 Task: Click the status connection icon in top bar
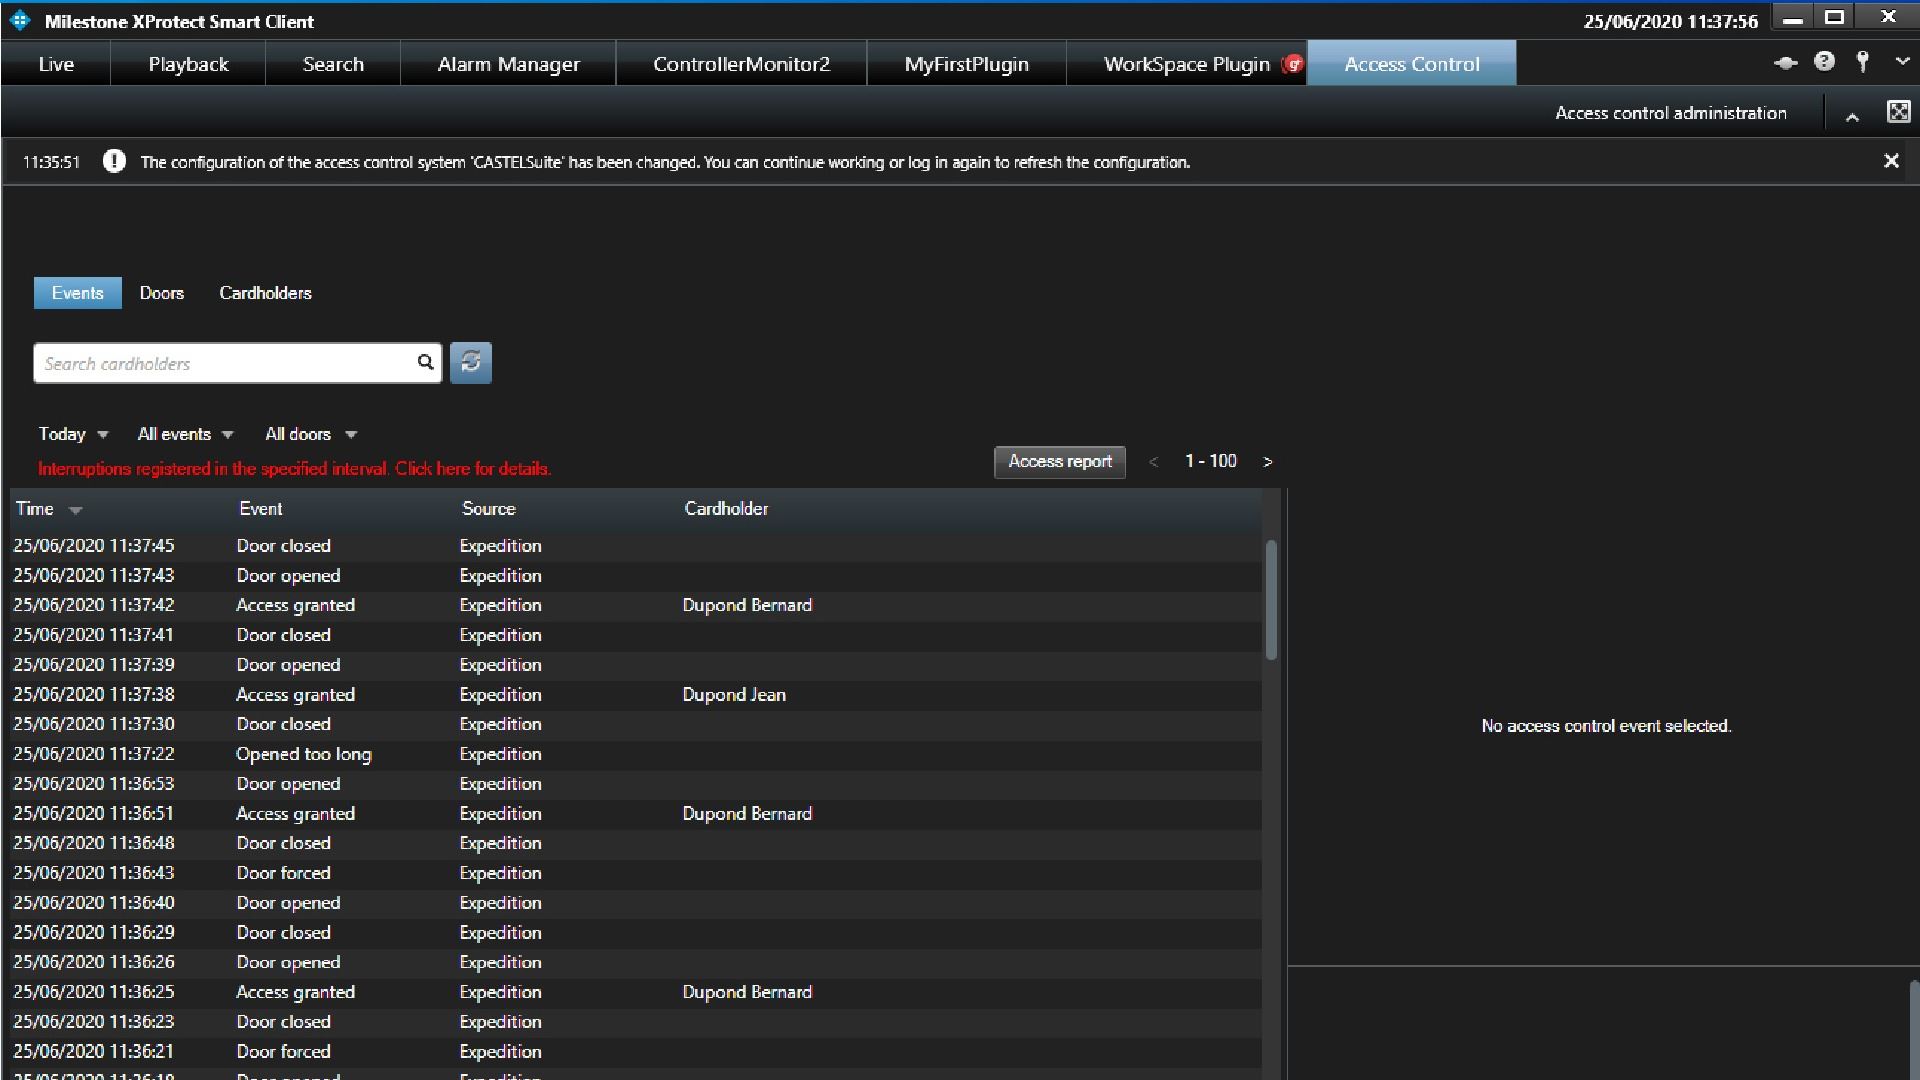coord(1785,63)
